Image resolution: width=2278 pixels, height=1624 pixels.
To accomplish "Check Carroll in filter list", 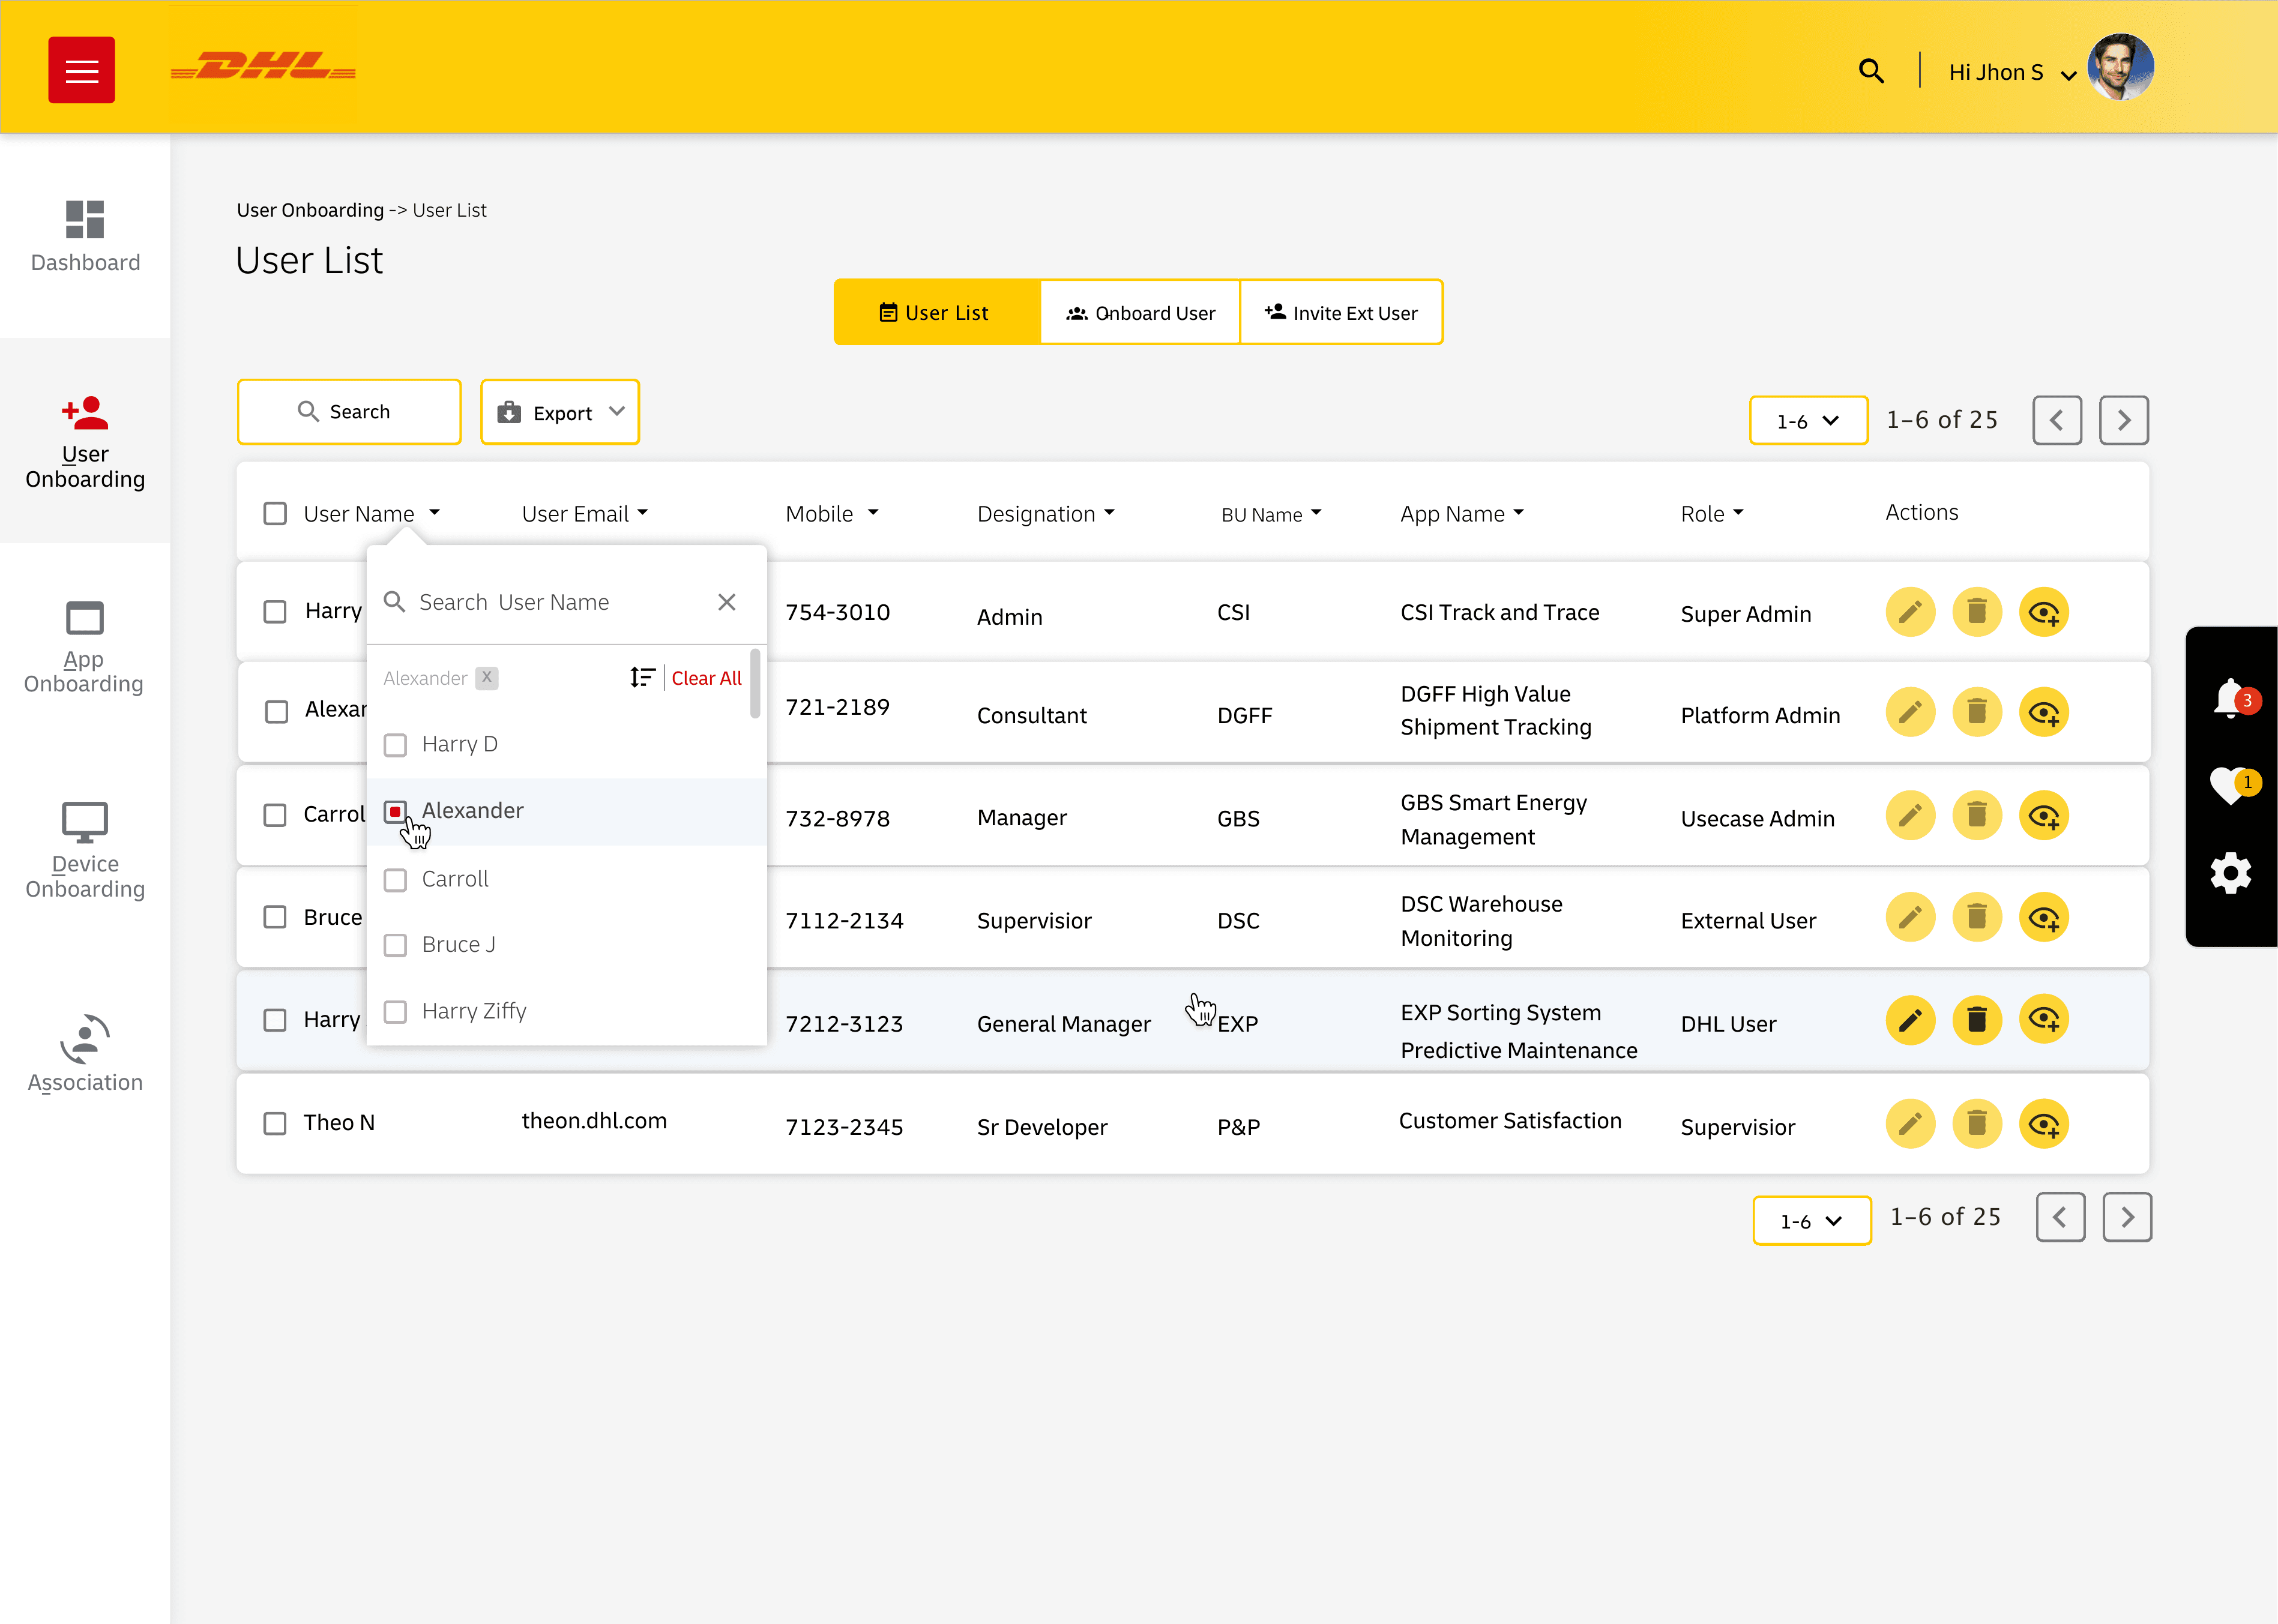I will click(x=396, y=880).
